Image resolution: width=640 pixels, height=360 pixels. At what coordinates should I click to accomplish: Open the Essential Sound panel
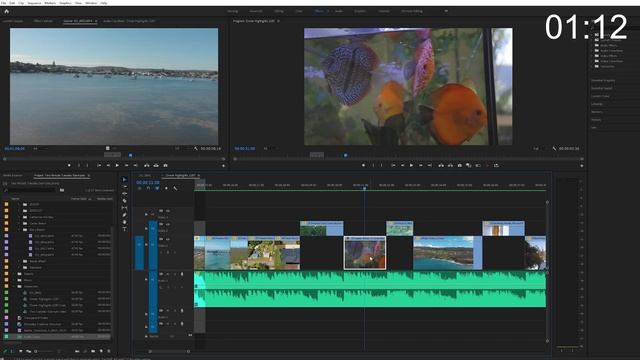(602, 88)
